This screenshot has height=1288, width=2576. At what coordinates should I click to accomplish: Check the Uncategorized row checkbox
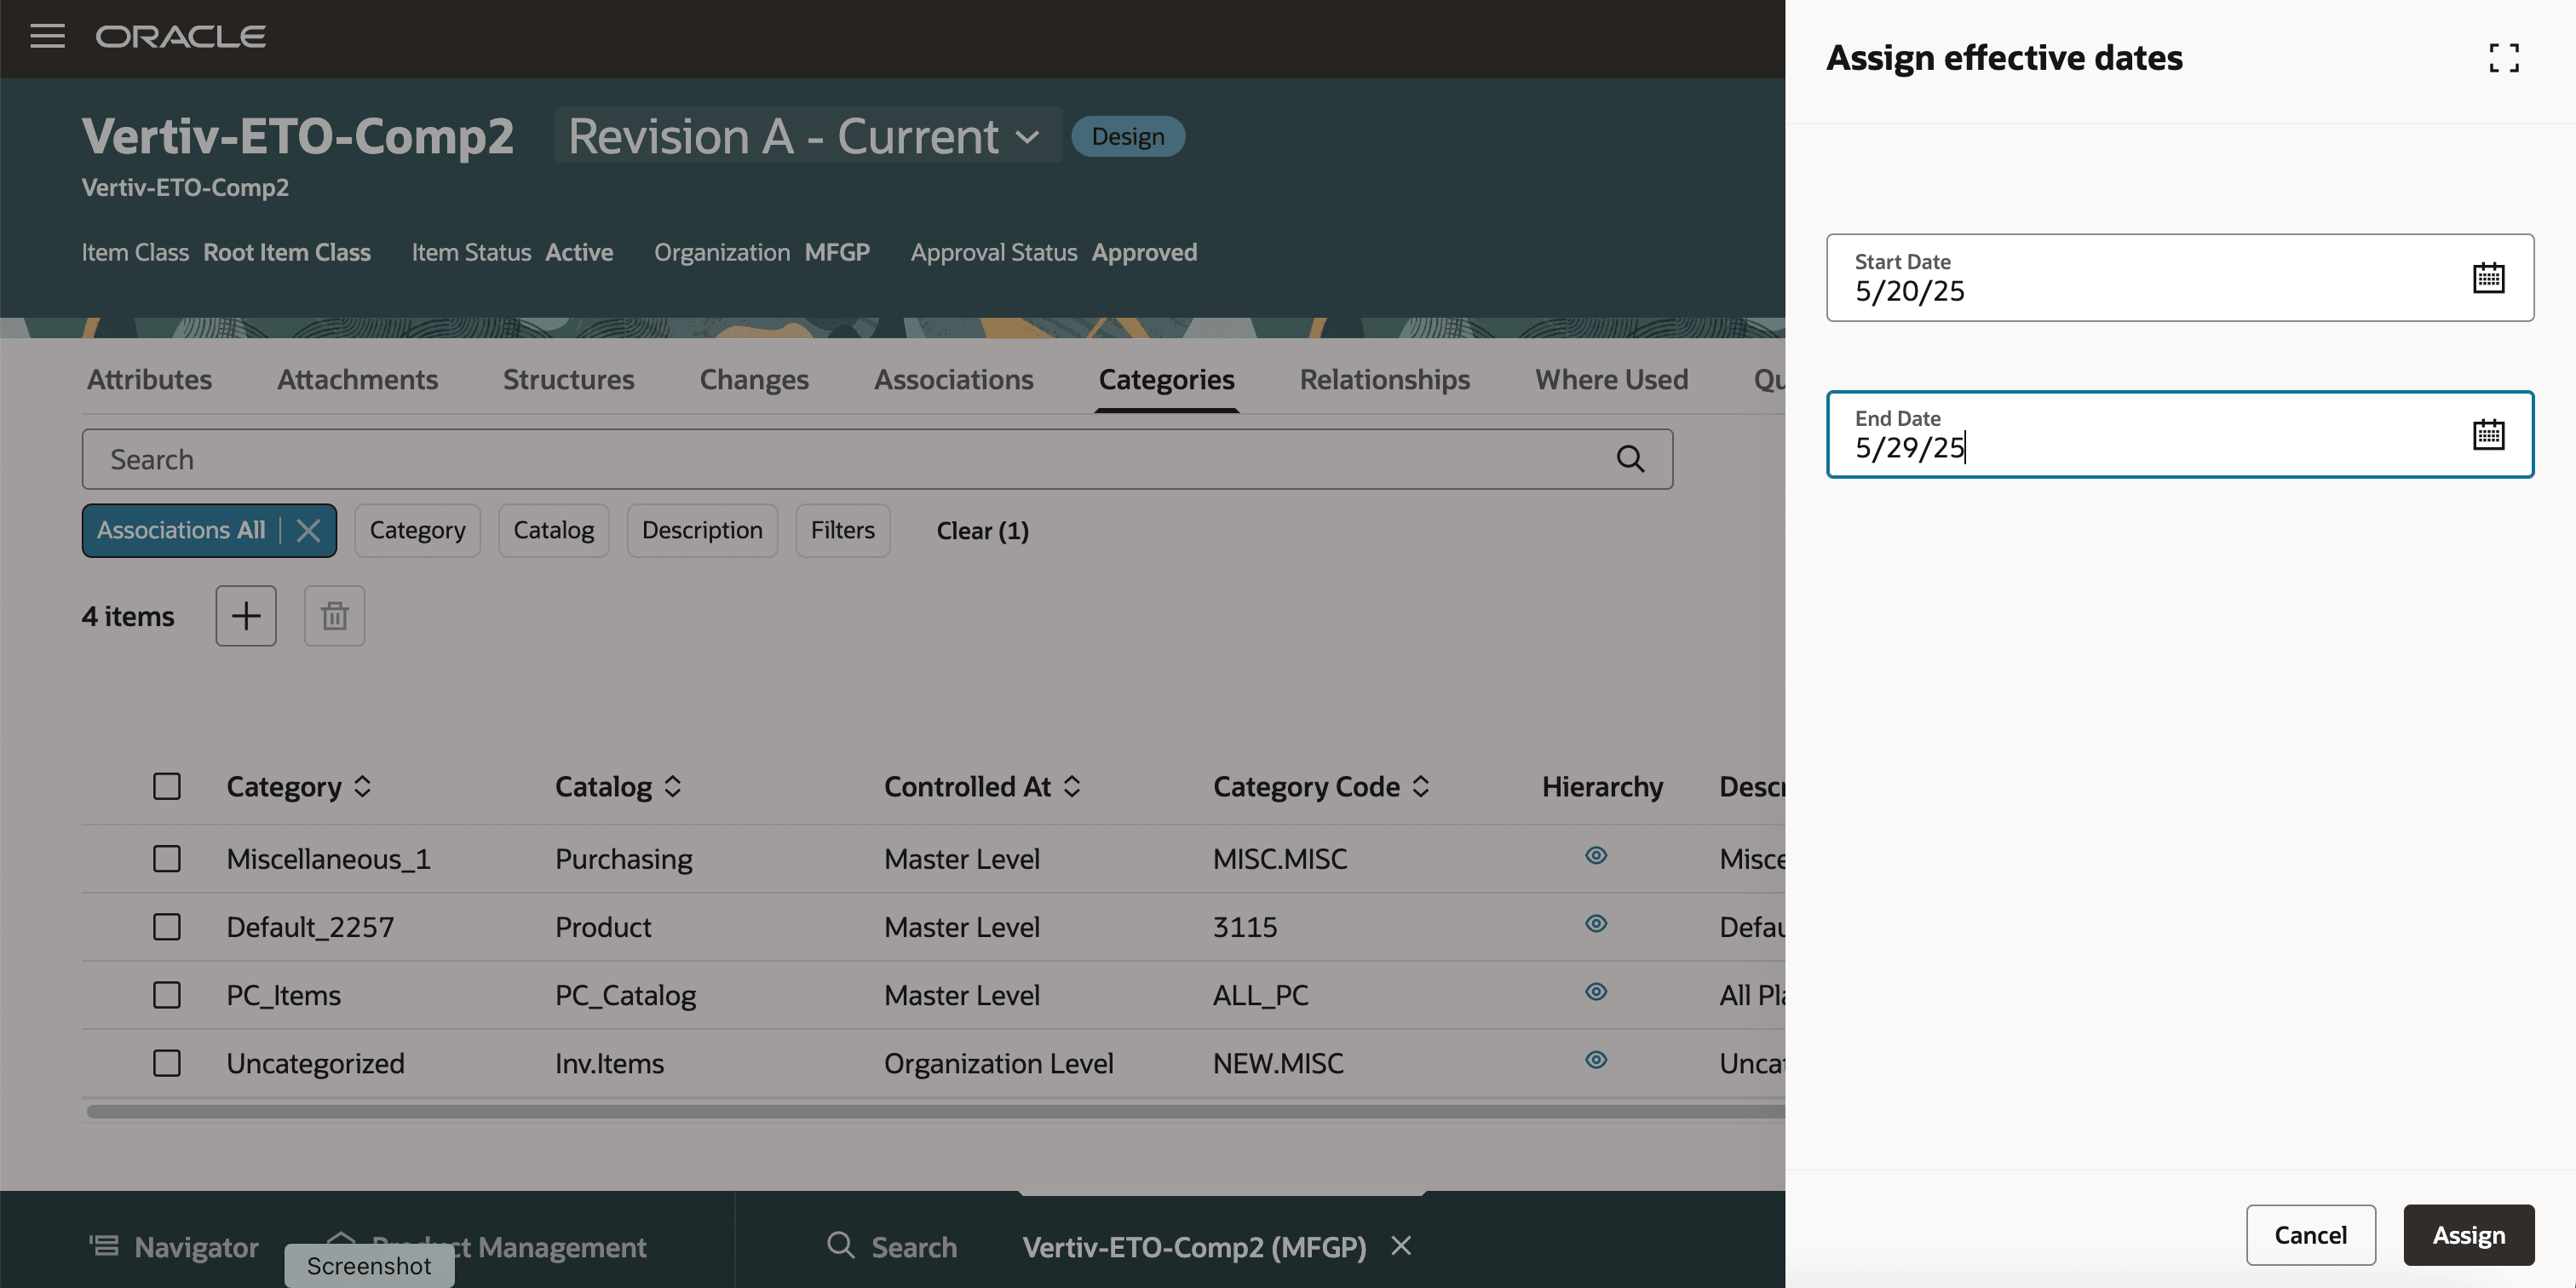pos(167,1063)
